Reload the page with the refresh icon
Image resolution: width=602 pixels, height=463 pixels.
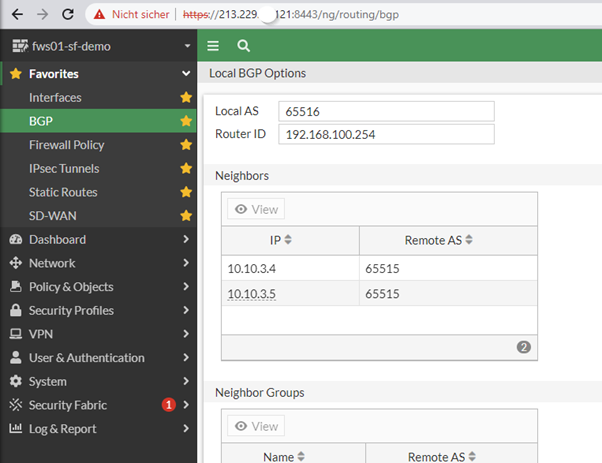pos(68,14)
